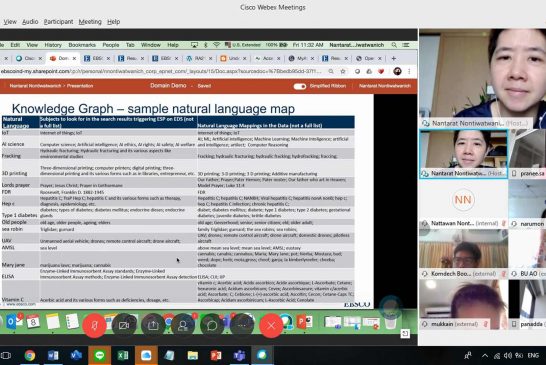Open the Webex Help menu
Screen dimensions: 546x365
pyautogui.click(x=113, y=22)
